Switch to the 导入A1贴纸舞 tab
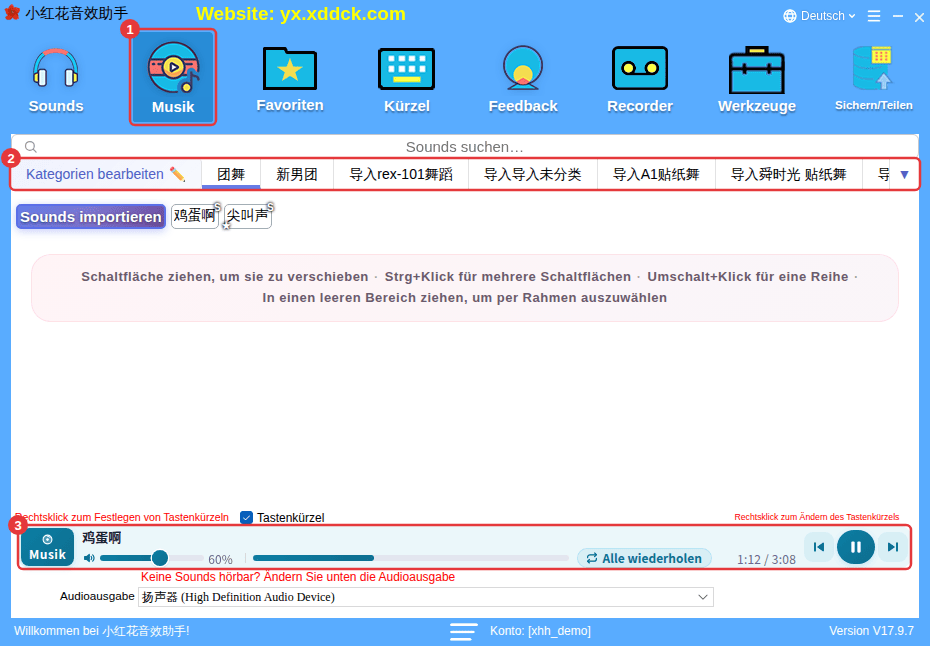Screen dimensions: 930x646 [655, 174]
